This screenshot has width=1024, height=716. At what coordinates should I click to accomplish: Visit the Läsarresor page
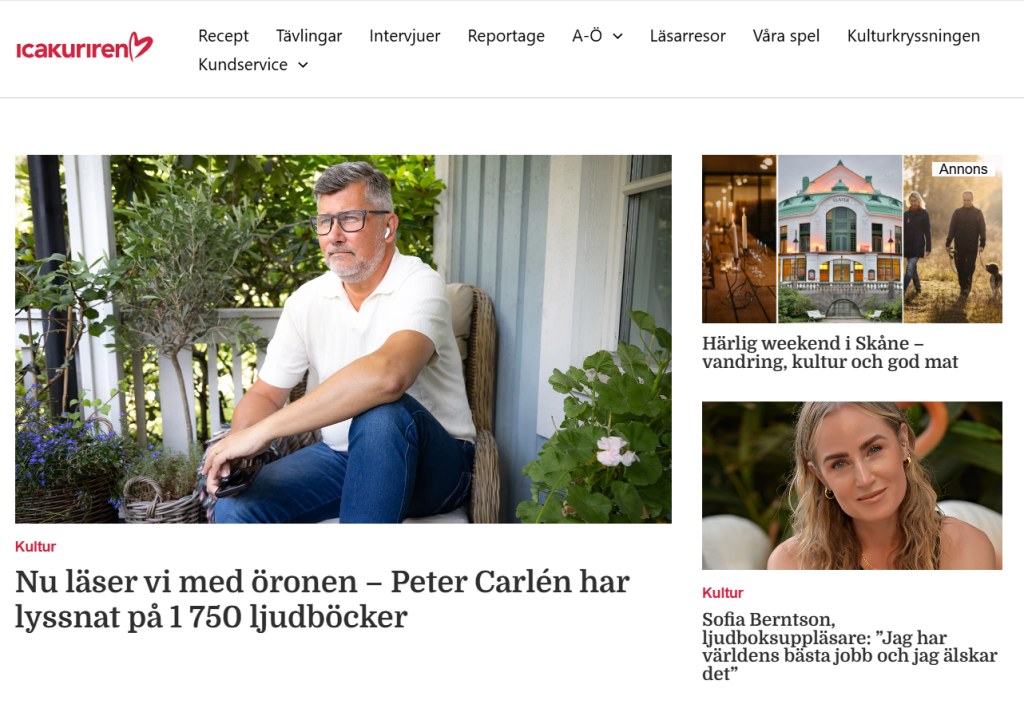click(688, 36)
